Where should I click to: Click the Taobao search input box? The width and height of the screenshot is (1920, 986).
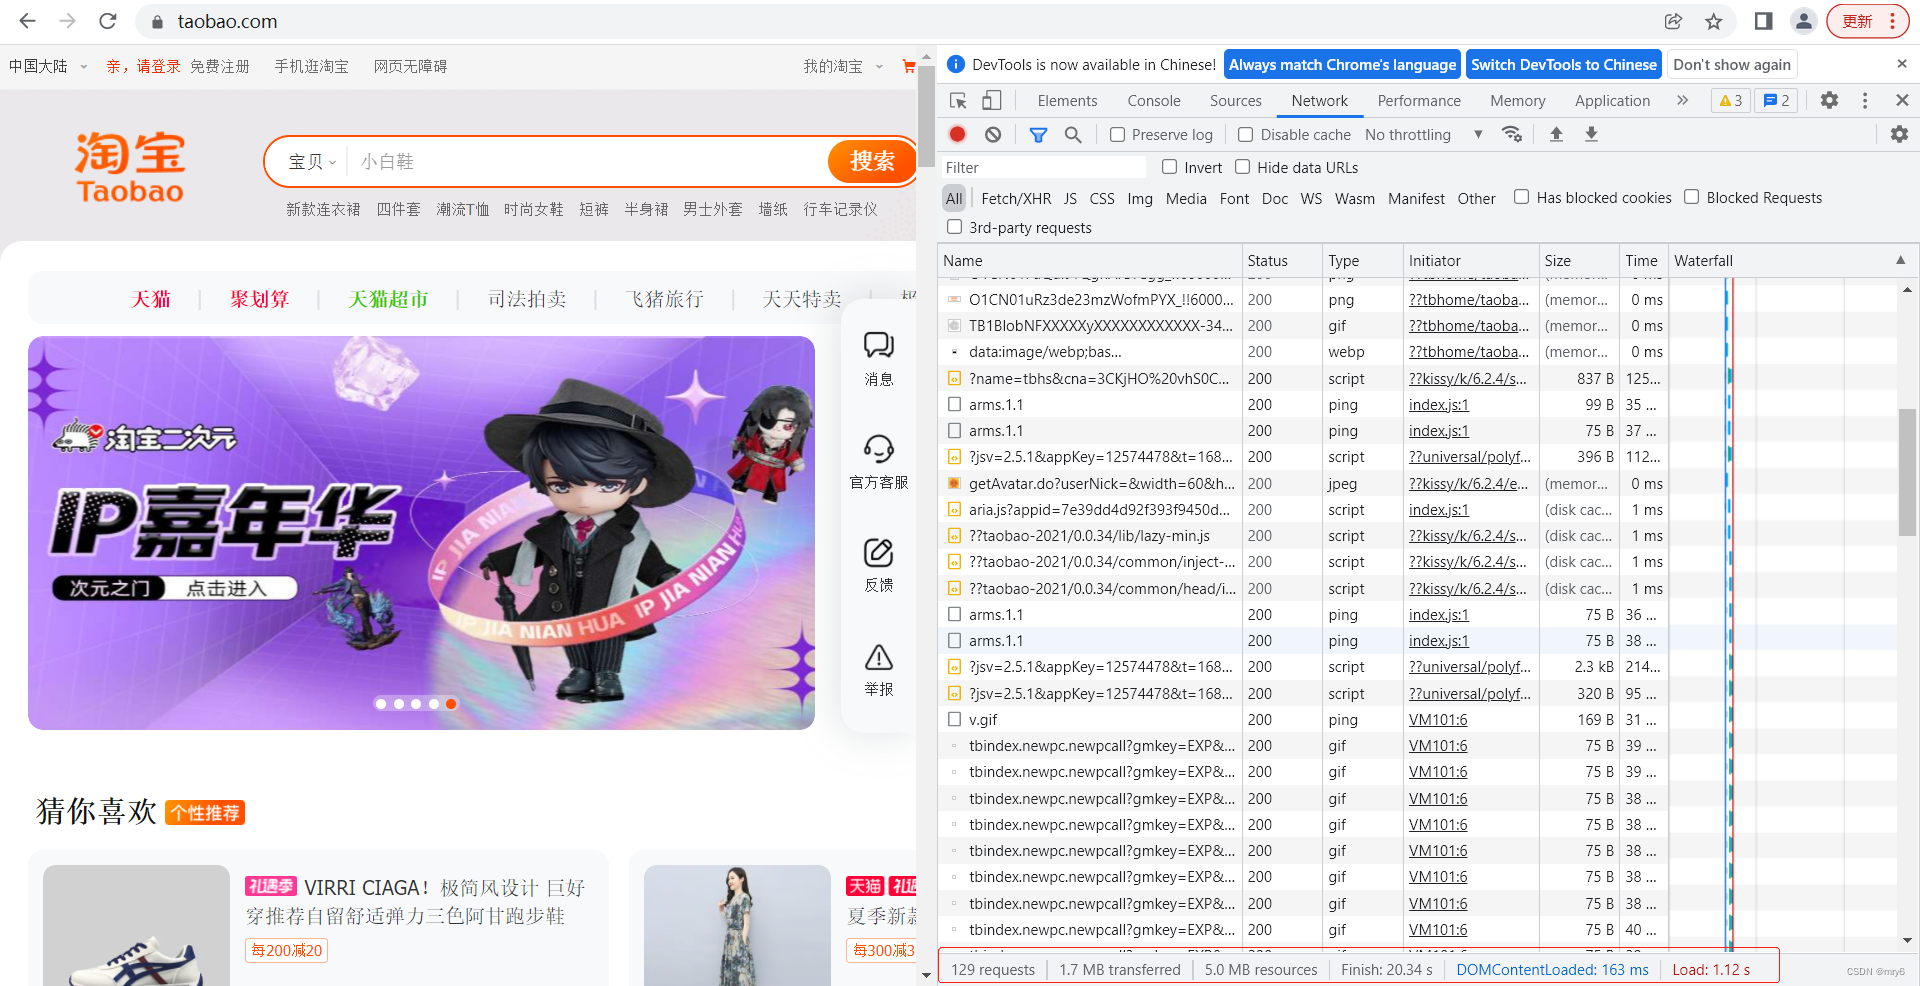coord(587,161)
